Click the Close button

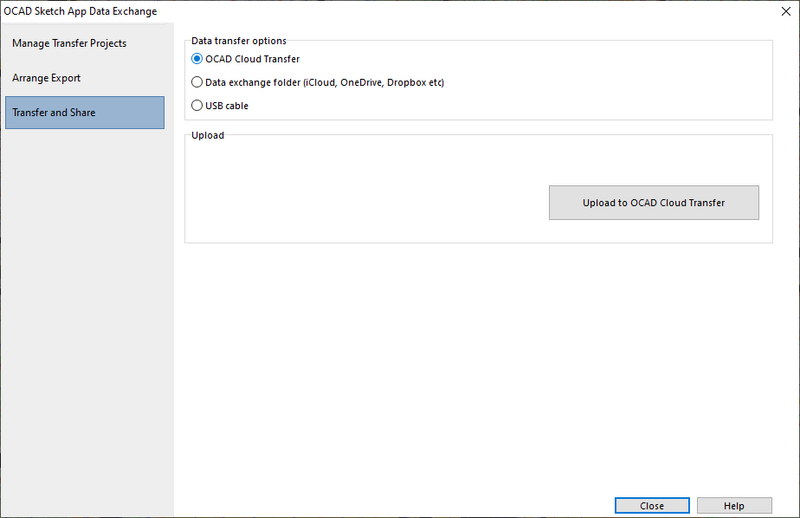[x=652, y=506]
